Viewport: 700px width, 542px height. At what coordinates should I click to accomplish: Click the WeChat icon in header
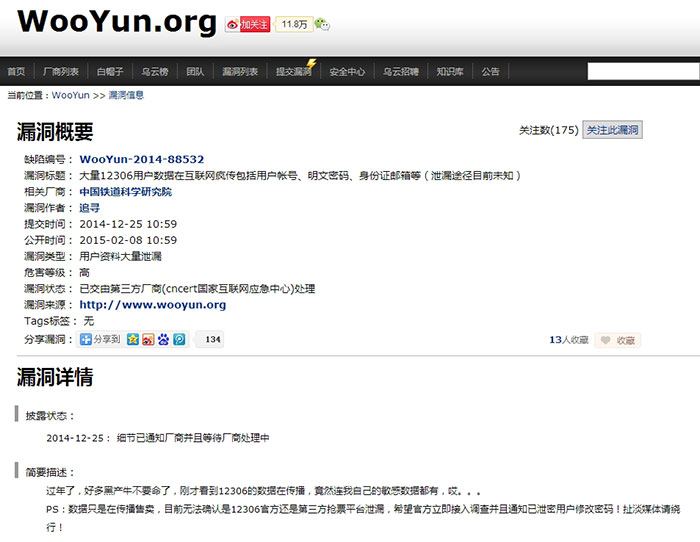pos(322,24)
